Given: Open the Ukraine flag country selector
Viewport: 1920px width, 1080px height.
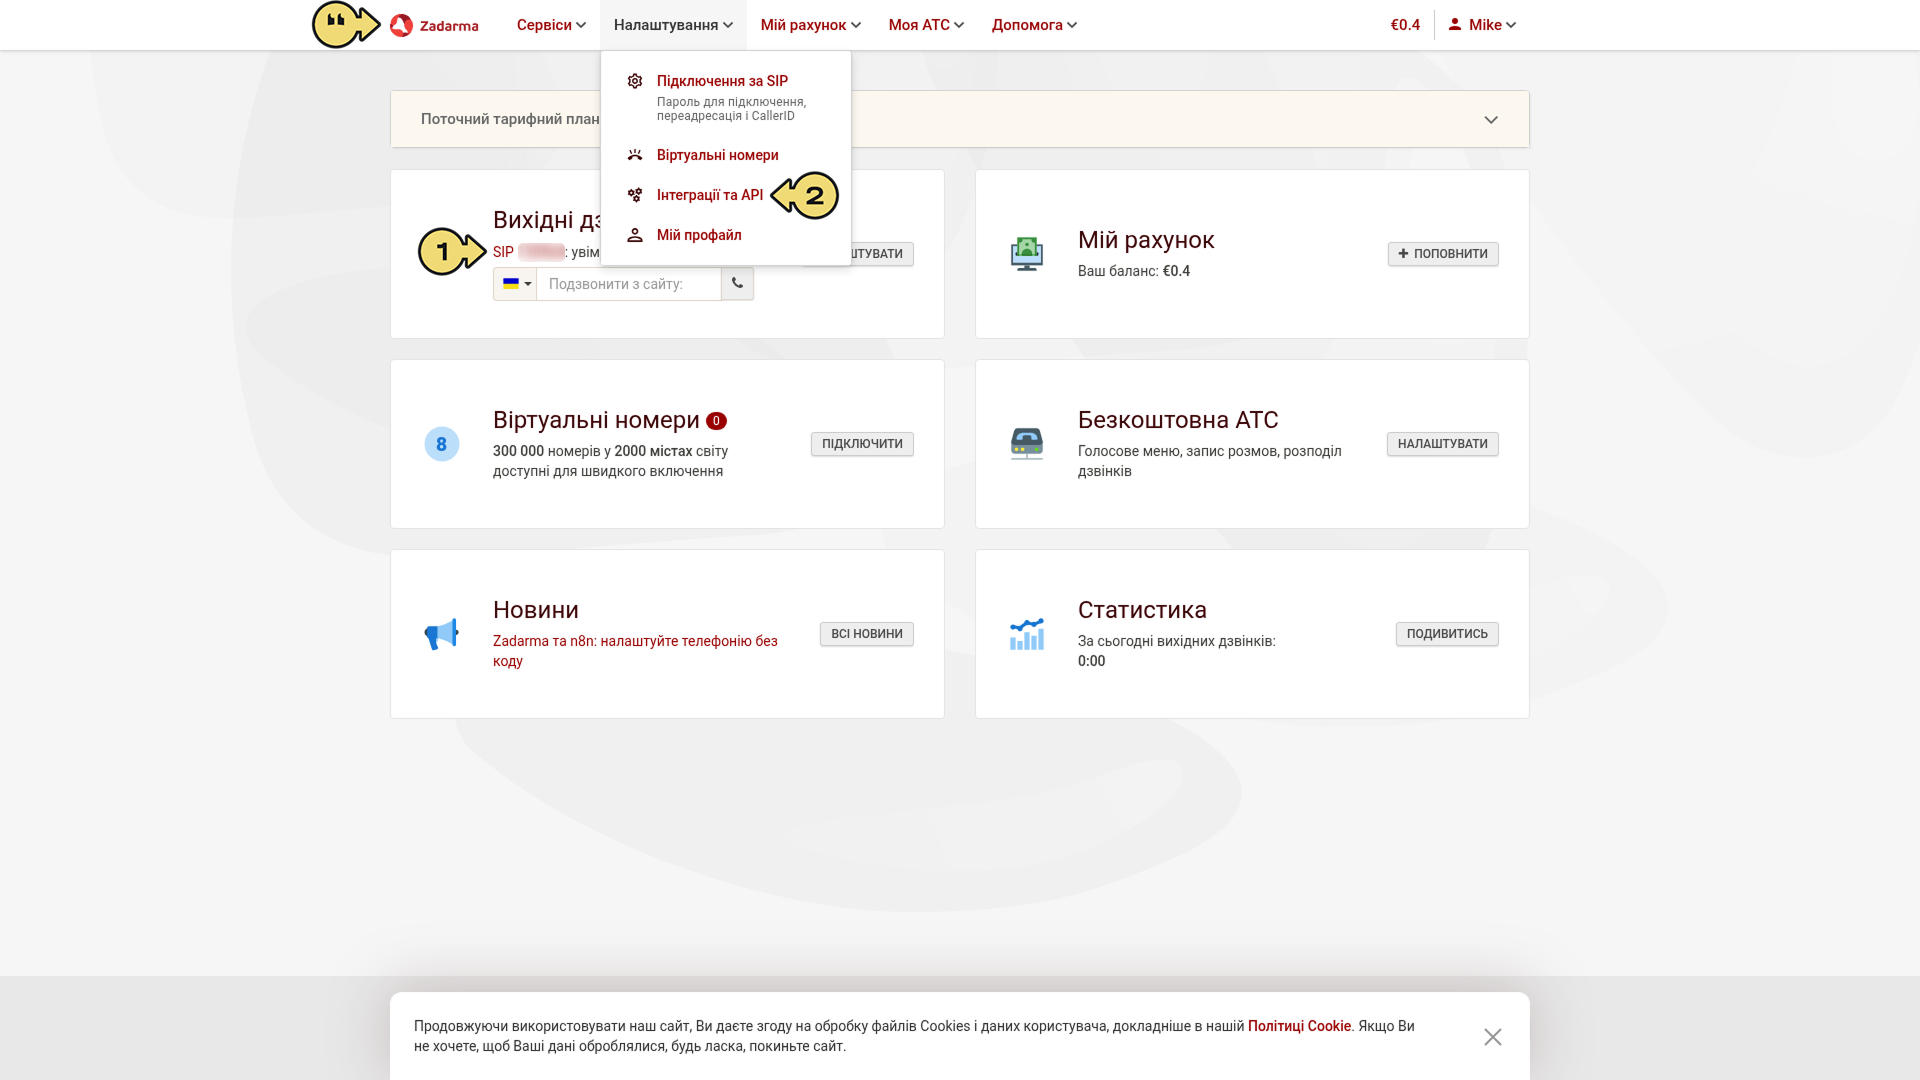Looking at the screenshot, I should click(515, 284).
